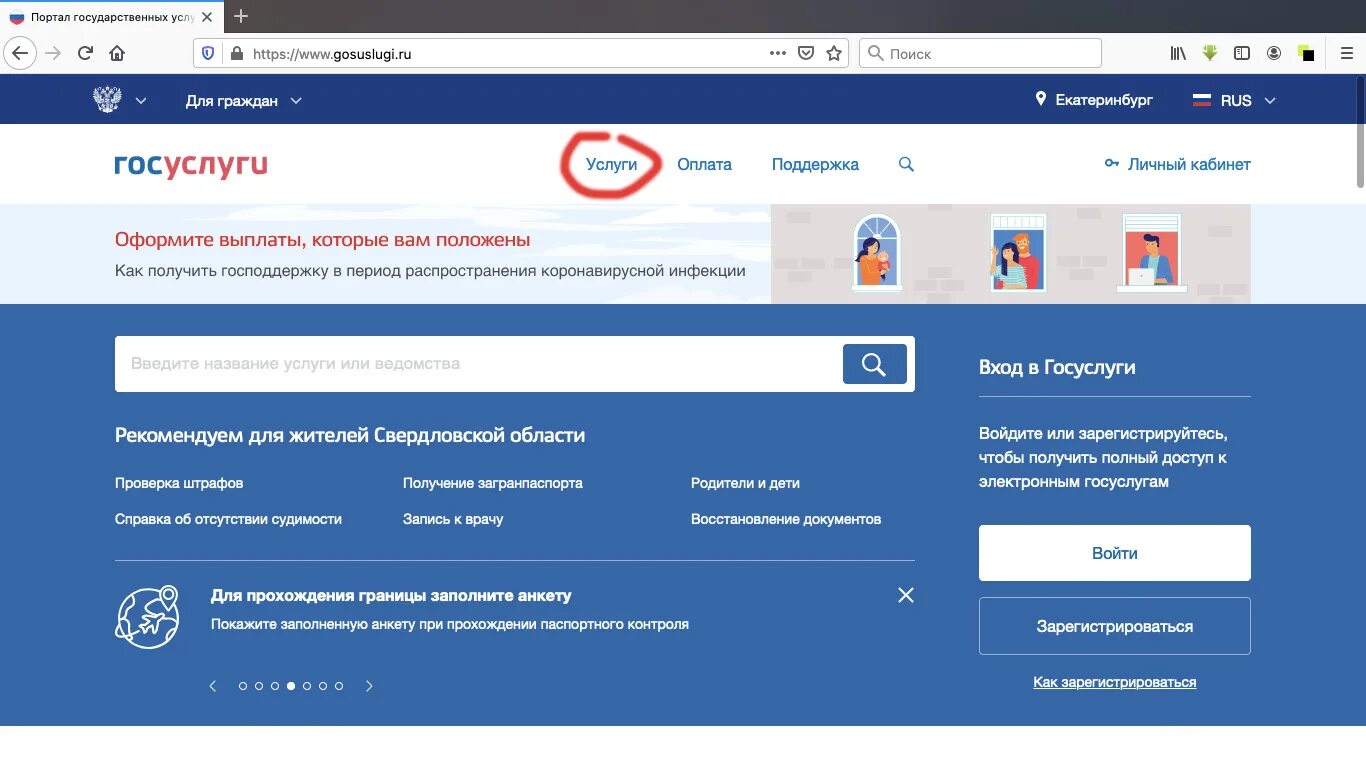
Task: Click Для прохождения границы заполните анкету heading
Action: pyautogui.click(x=391, y=596)
